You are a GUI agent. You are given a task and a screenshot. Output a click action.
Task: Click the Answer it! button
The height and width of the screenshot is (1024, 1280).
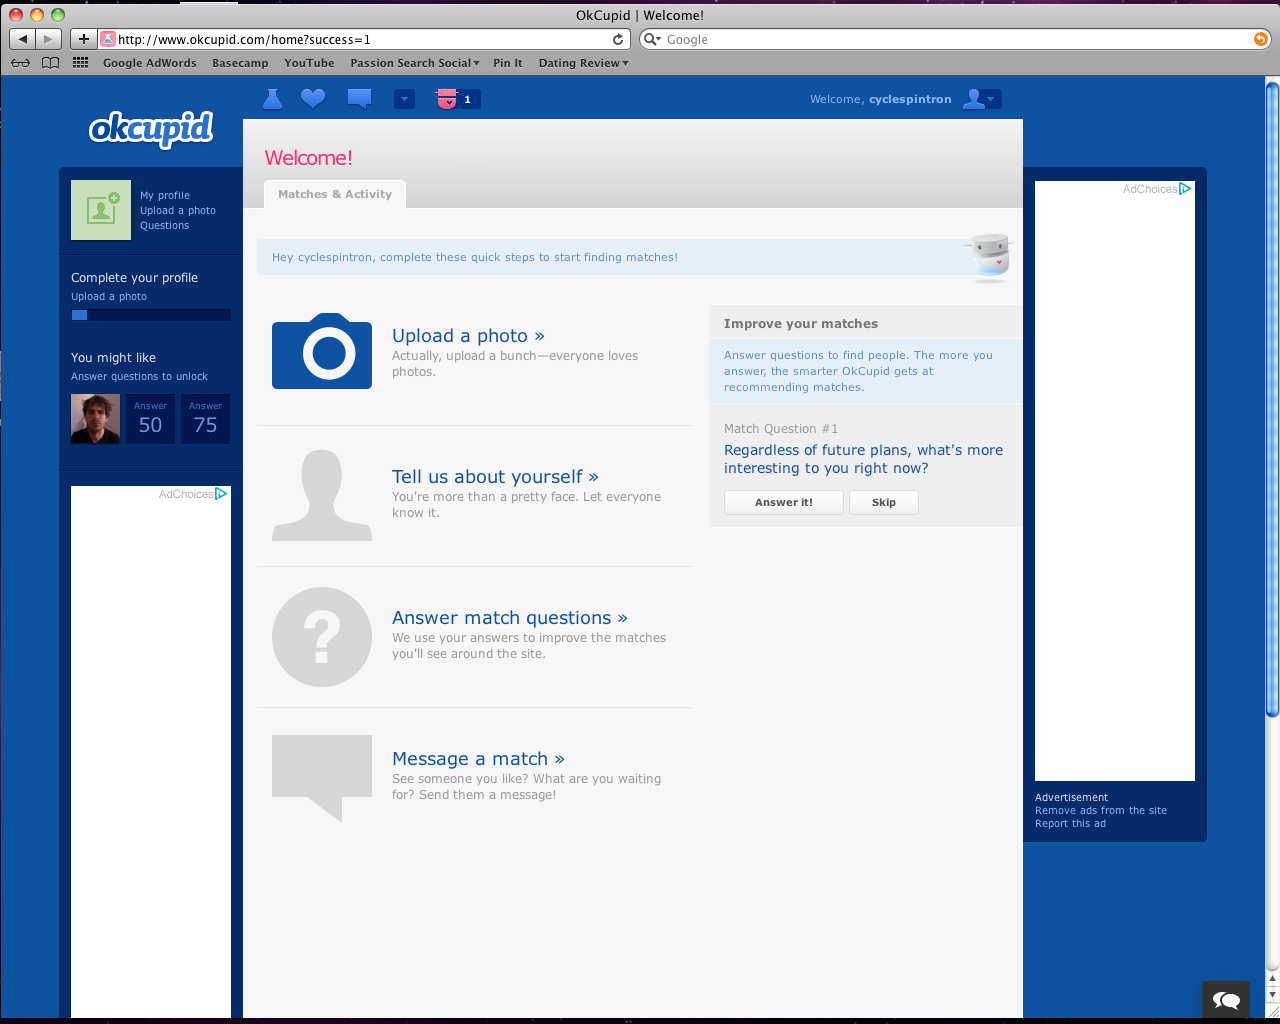(x=784, y=502)
